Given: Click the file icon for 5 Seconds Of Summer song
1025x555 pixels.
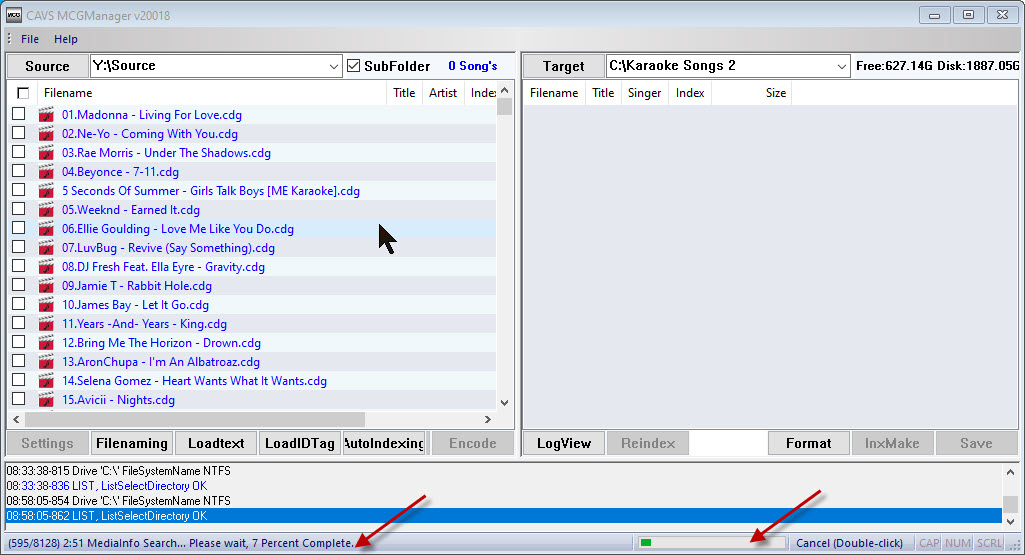Looking at the screenshot, I should click(46, 191).
